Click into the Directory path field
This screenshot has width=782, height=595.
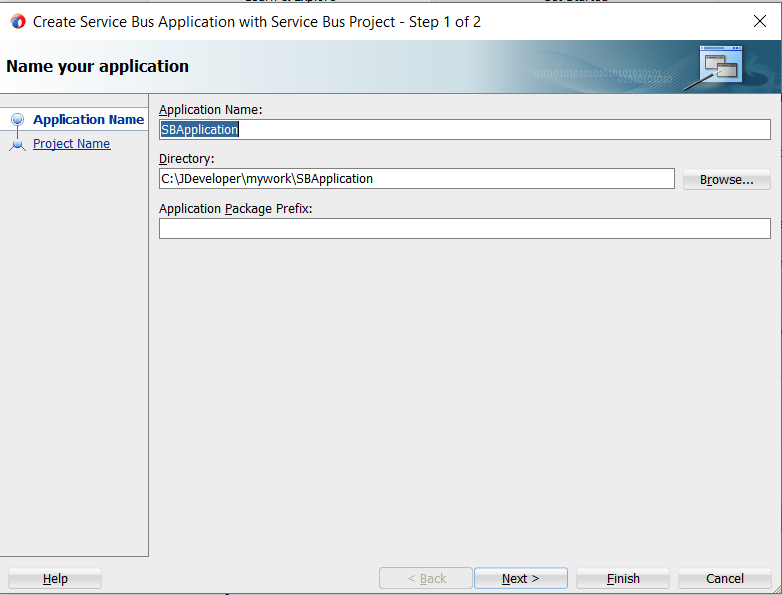[416, 179]
